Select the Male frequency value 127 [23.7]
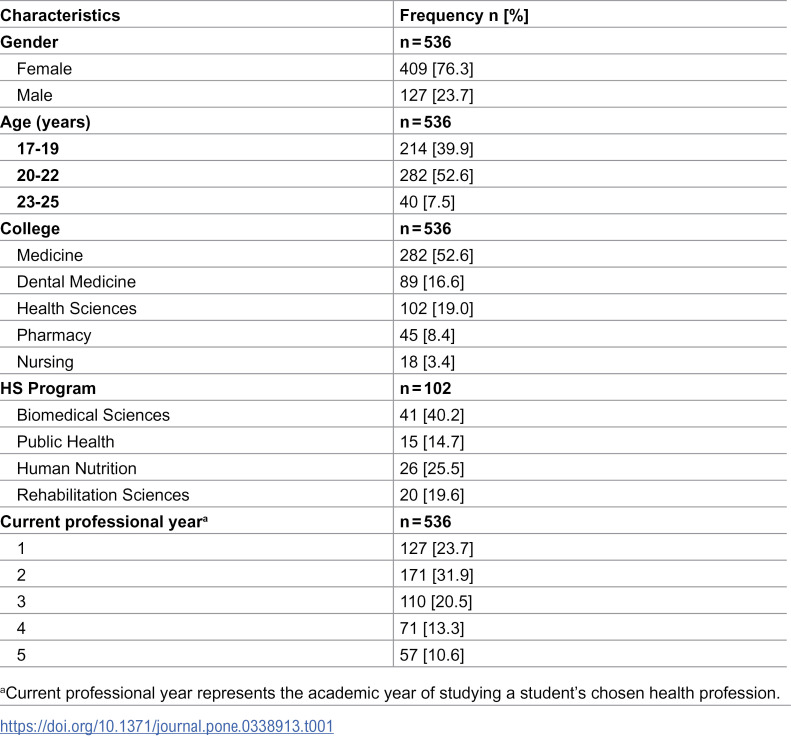 click(436, 95)
